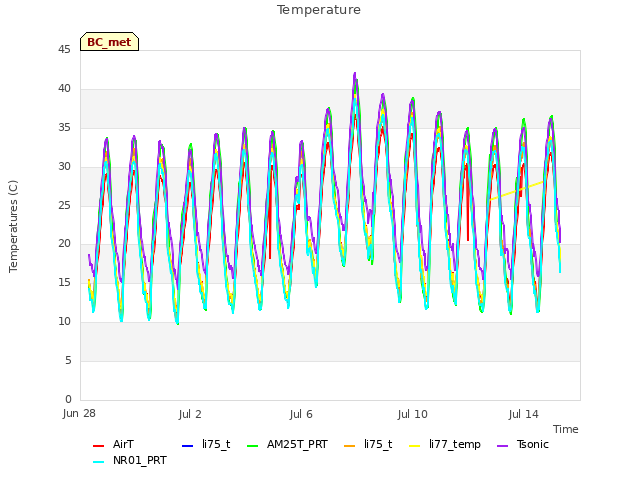
Task: Click the green AM25T_PRT legend color marker
Action: coord(253,446)
